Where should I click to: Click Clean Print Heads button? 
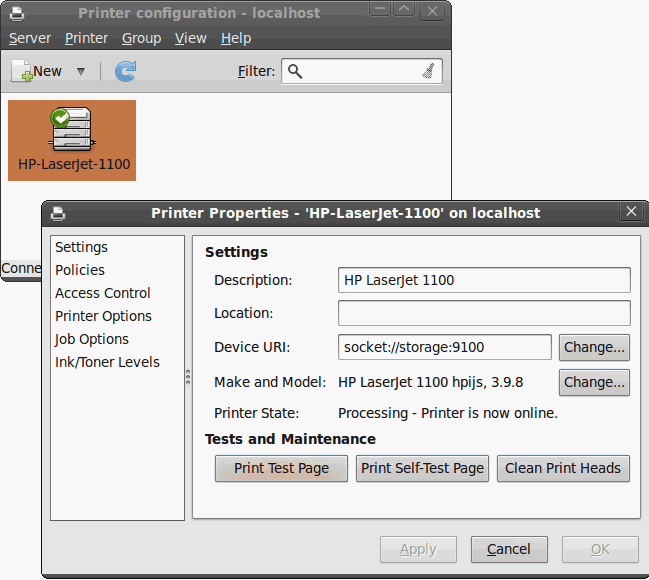[x=563, y=468]
